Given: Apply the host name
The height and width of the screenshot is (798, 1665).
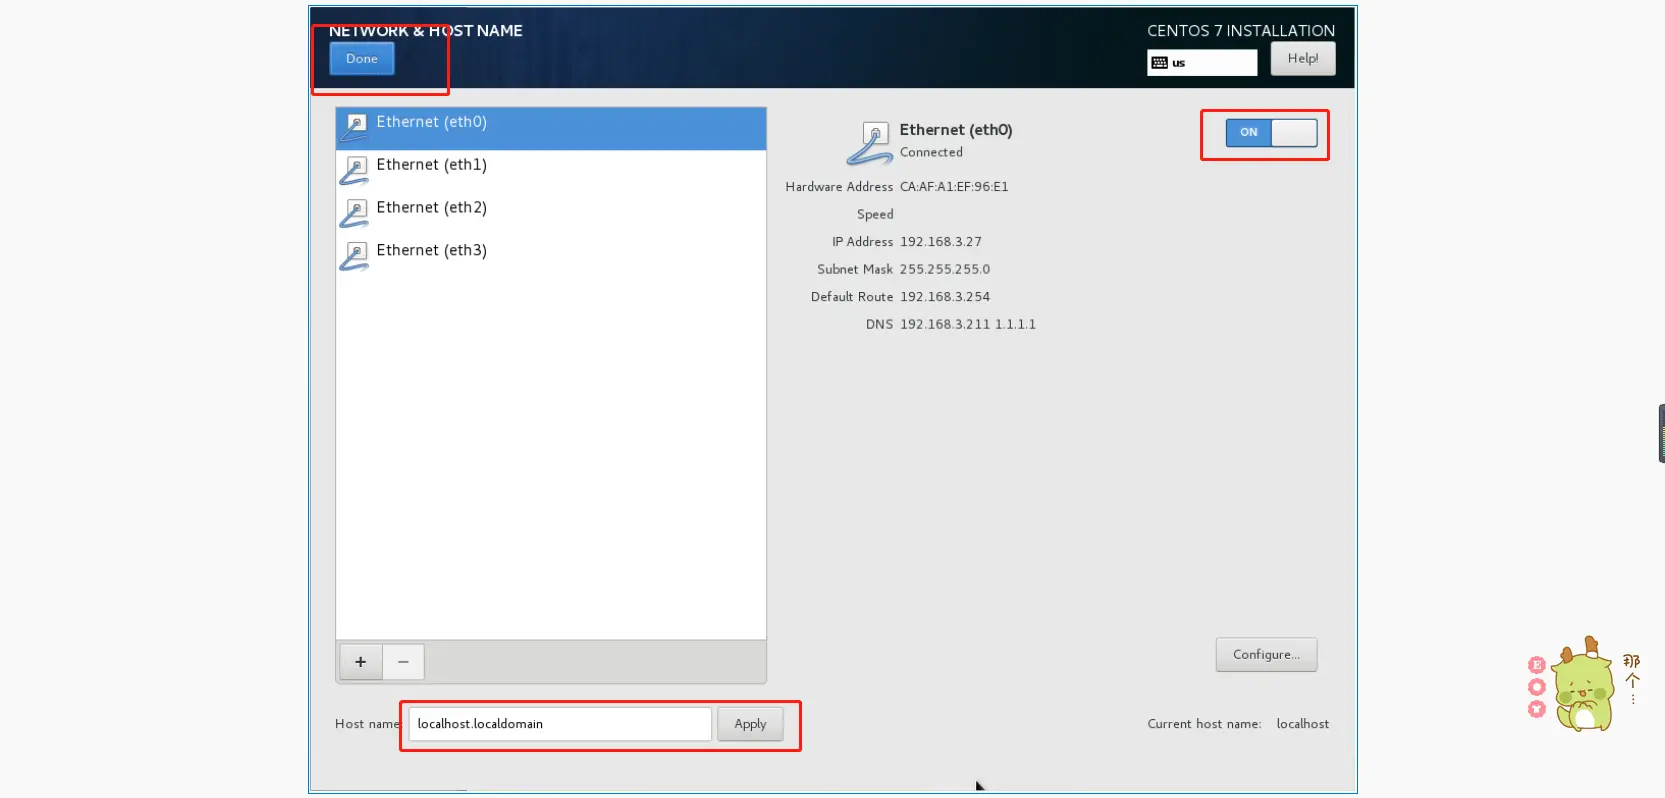Looking at the screenshot, I should (x=750, y=724).
